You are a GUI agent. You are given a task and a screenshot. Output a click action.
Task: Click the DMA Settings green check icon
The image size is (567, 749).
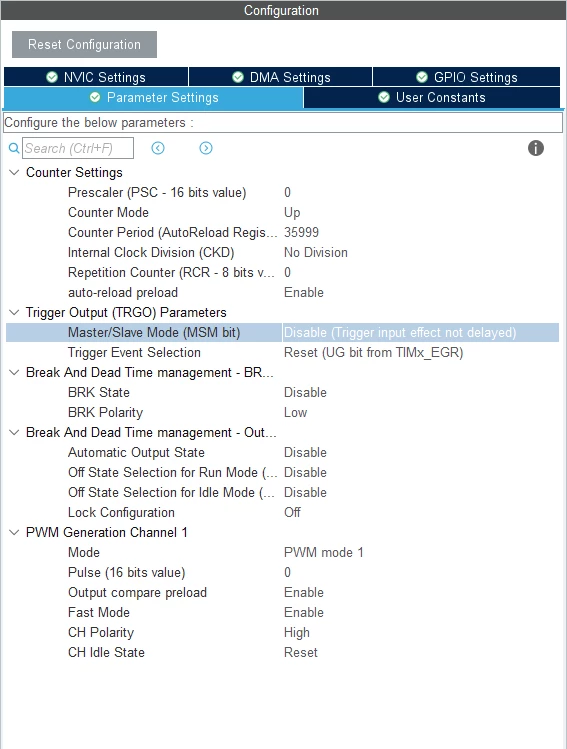(238, 77)
